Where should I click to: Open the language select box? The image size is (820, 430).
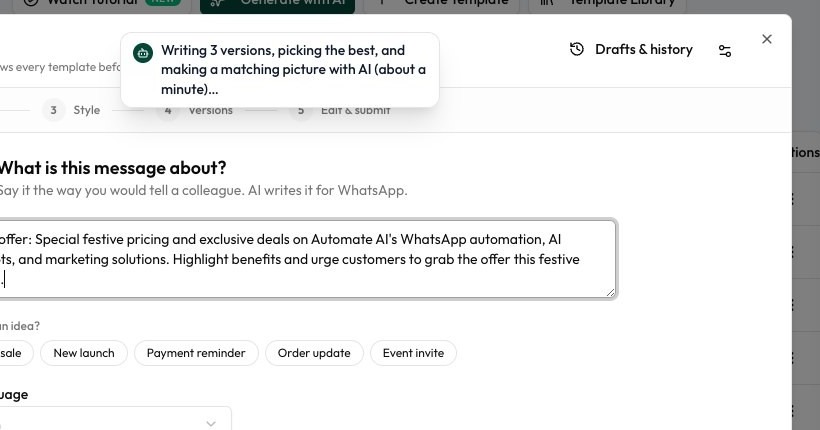click(x=113, y=418)
